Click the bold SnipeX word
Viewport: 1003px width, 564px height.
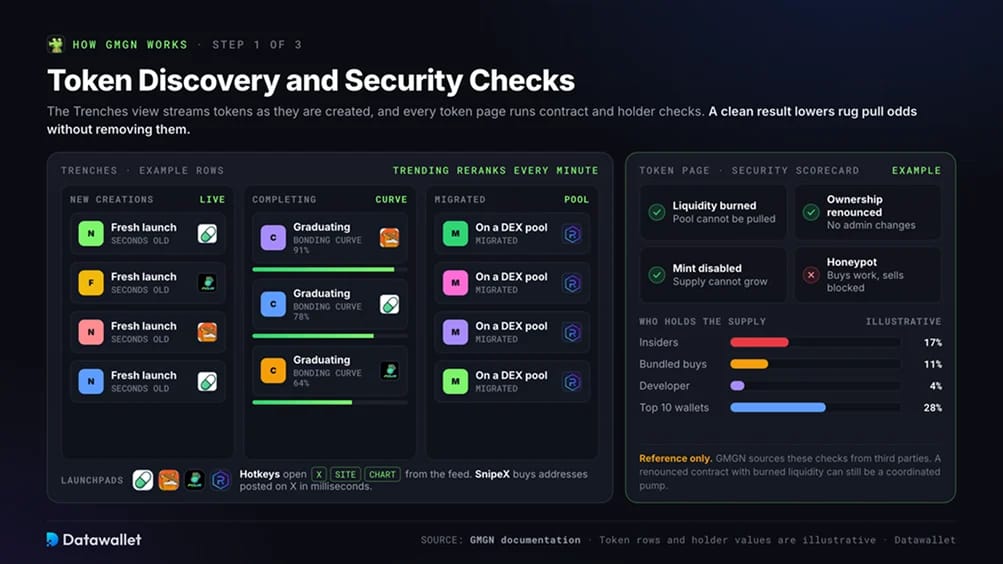click(492, 474)
